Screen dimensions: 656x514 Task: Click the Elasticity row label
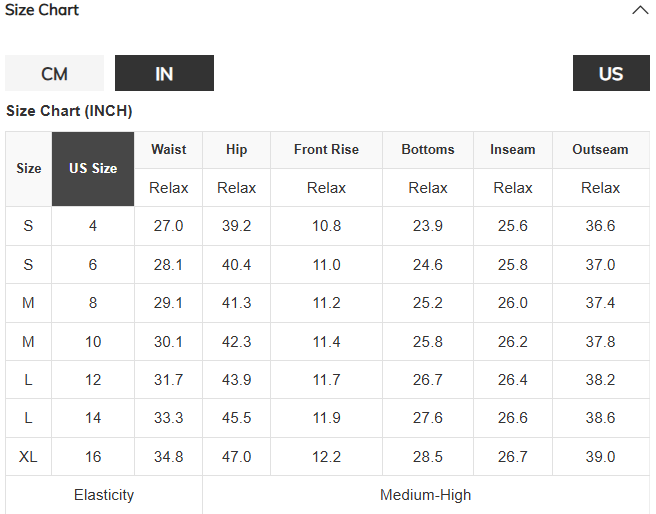pos(104,495)
